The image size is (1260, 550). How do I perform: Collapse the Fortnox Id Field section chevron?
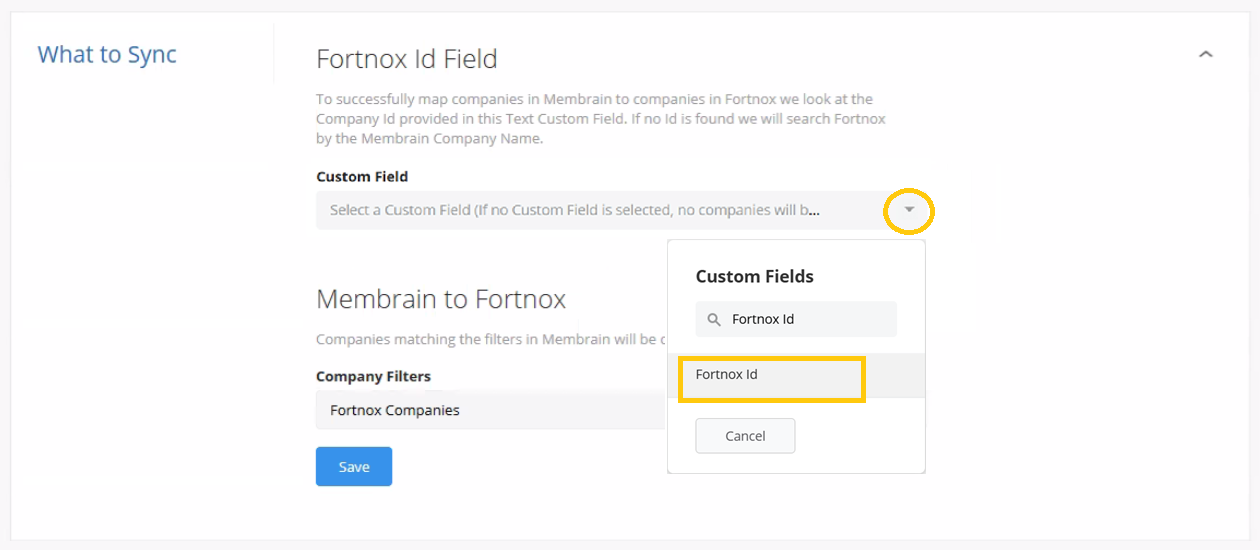click(x=1205, y=55)
